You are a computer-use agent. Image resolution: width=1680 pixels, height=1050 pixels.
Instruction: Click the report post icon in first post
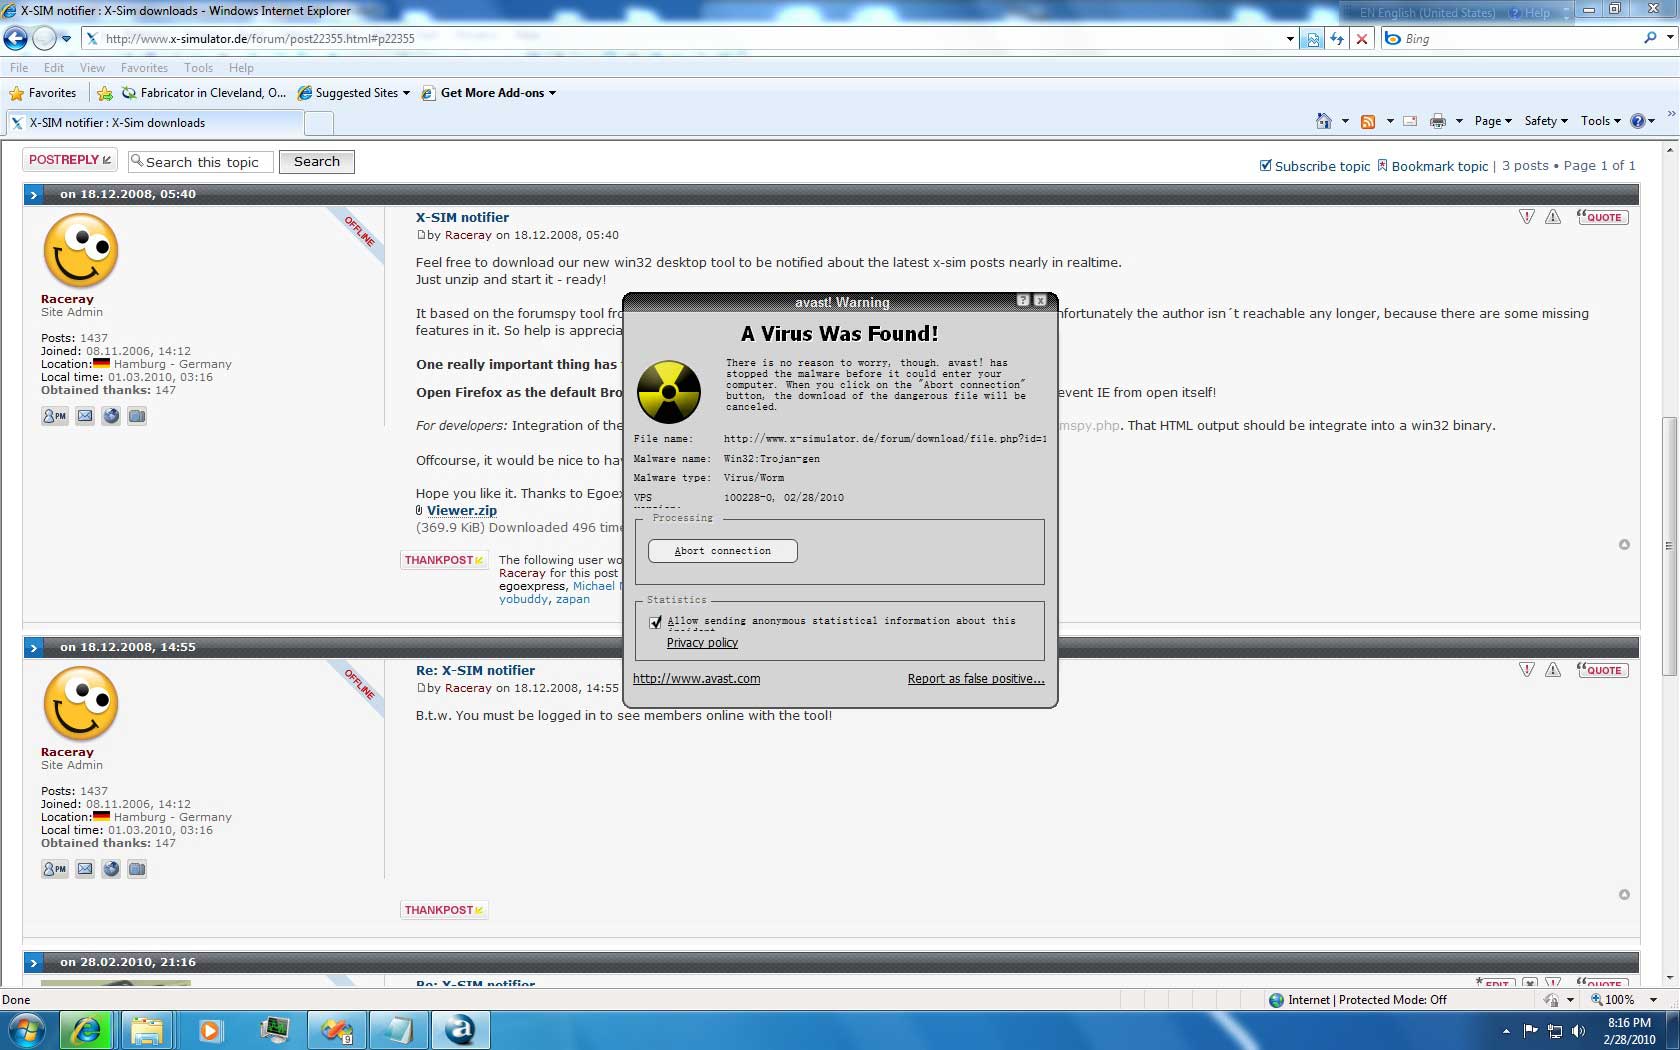point(1526,217)
